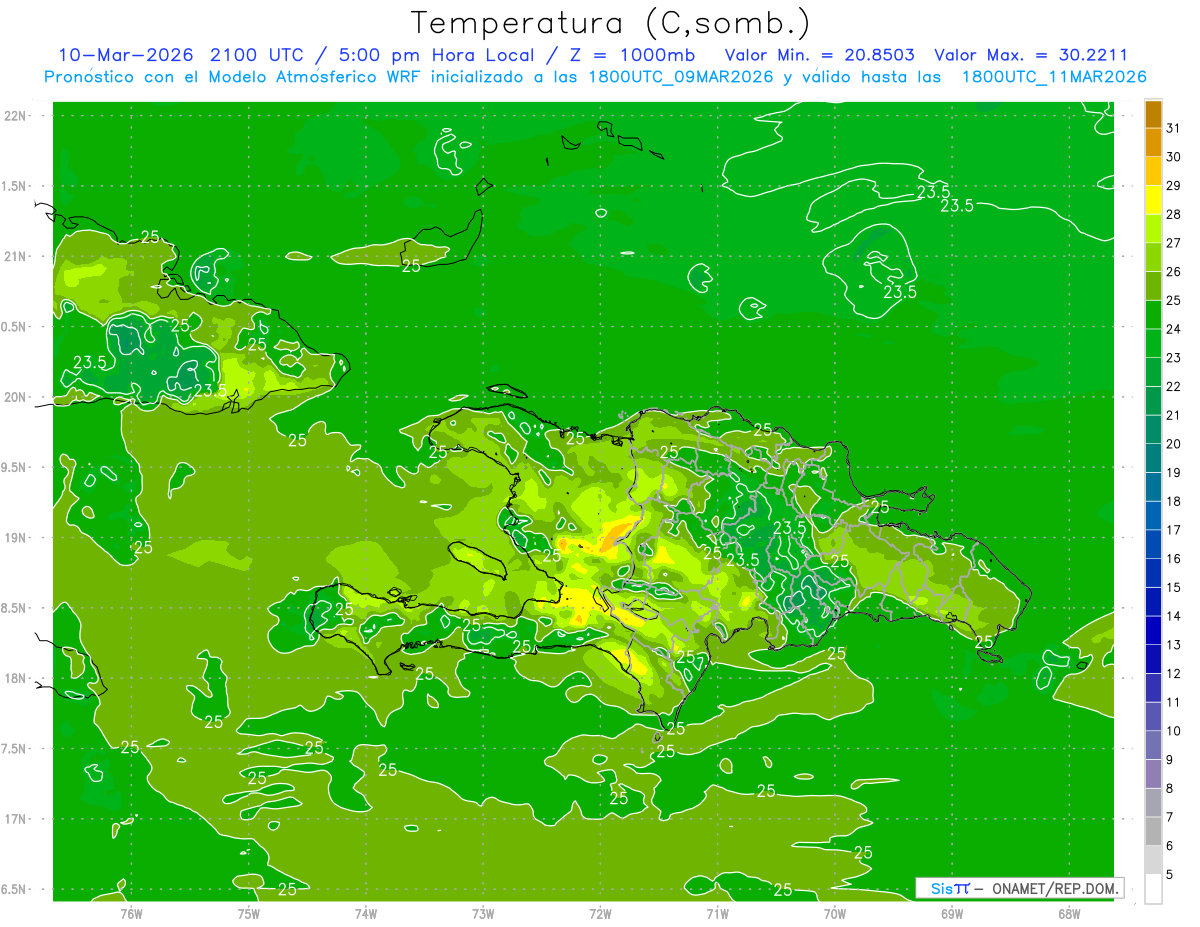This screenshot has width=1200, height=927.
Task: Click the "21N" latitude axis label
Action: point(14,256)
